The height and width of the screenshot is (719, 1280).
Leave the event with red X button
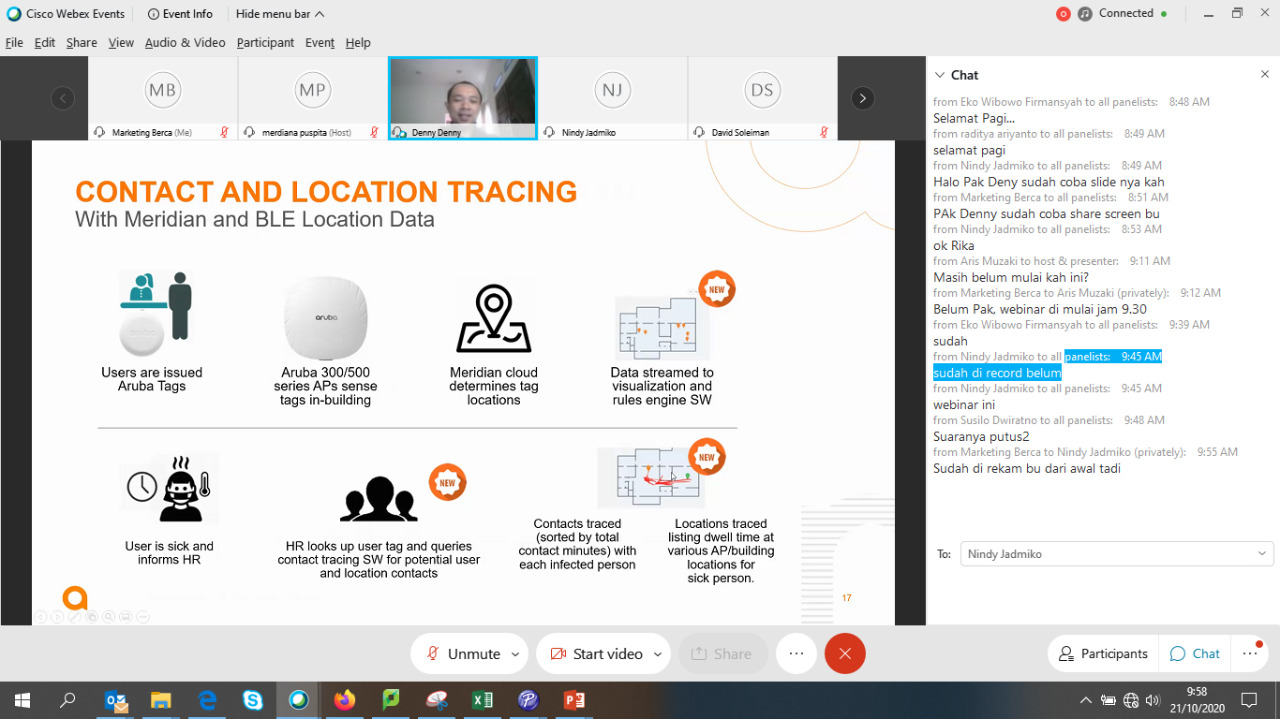(845, 654)
